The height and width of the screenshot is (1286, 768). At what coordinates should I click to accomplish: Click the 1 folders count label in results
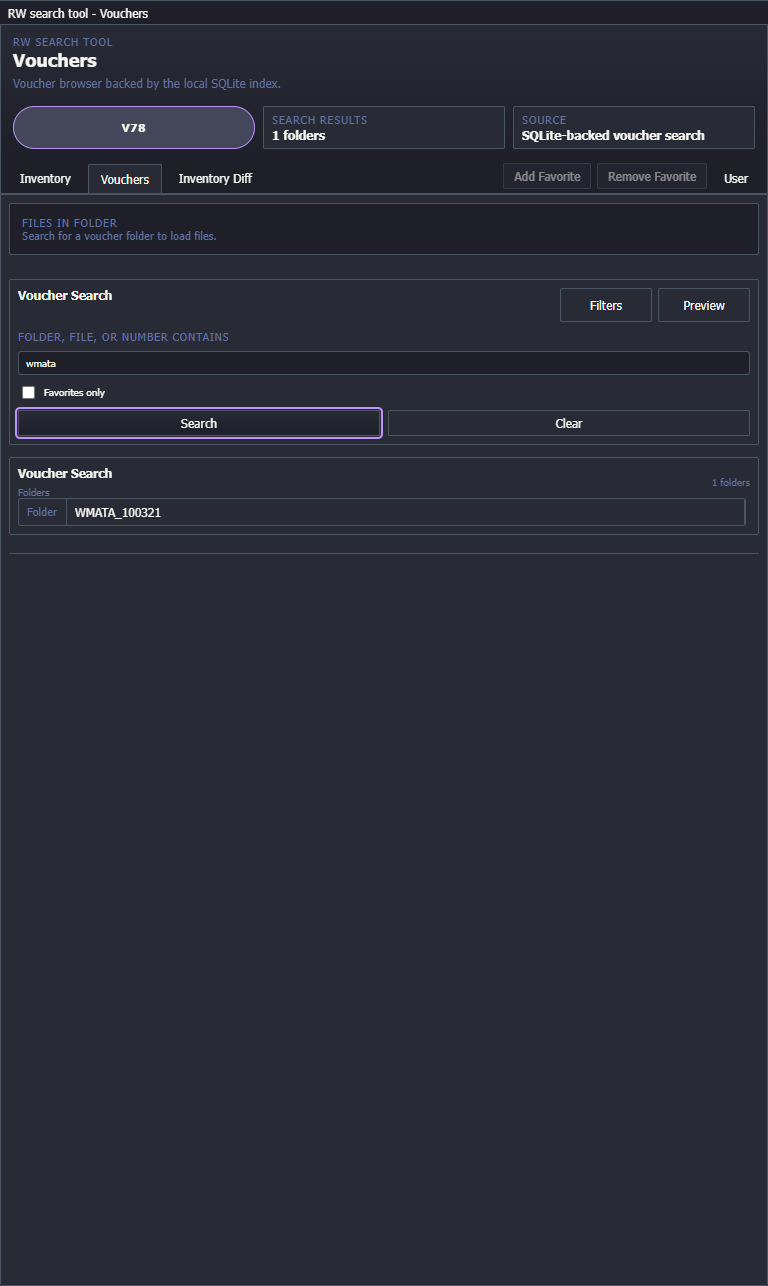(x=730, y=483)
